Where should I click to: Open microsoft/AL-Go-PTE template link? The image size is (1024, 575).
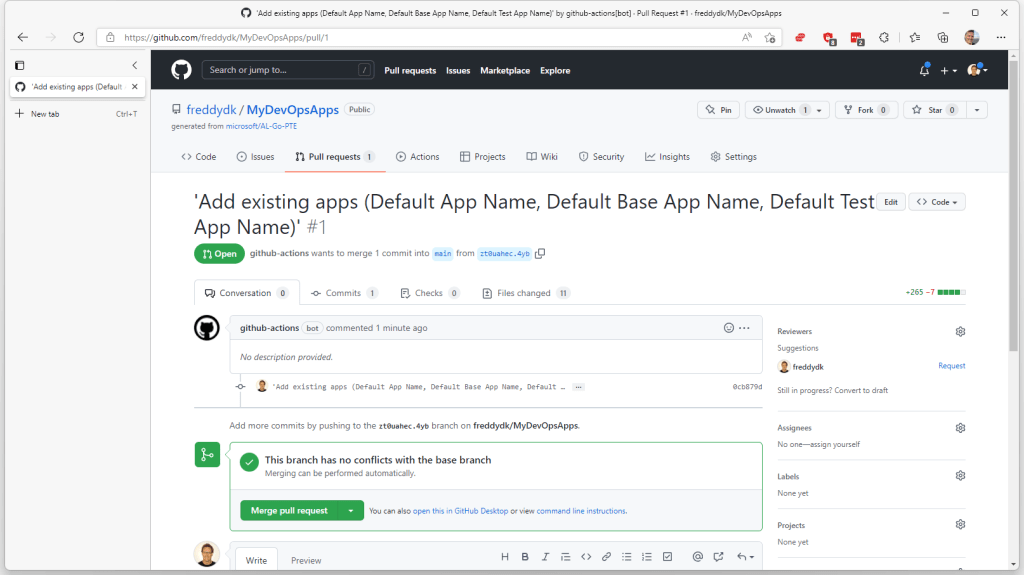(261, 126)
